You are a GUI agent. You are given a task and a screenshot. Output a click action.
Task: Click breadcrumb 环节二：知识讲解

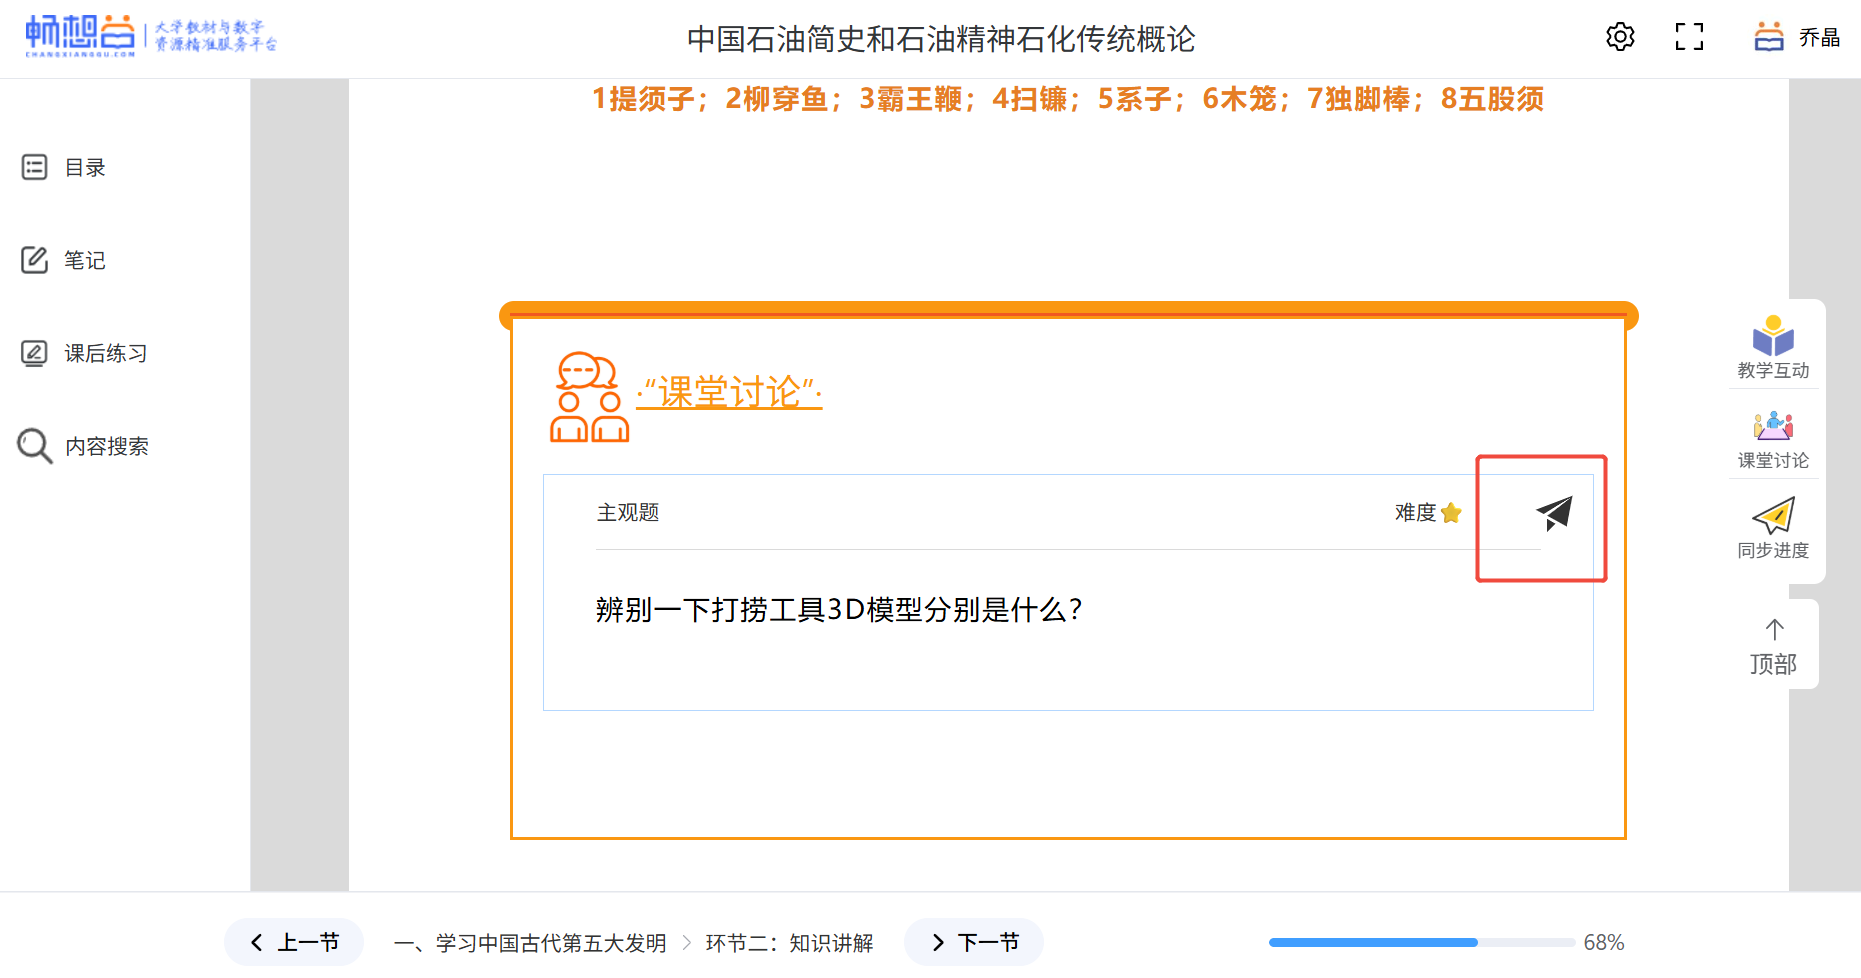pos(789,943)
